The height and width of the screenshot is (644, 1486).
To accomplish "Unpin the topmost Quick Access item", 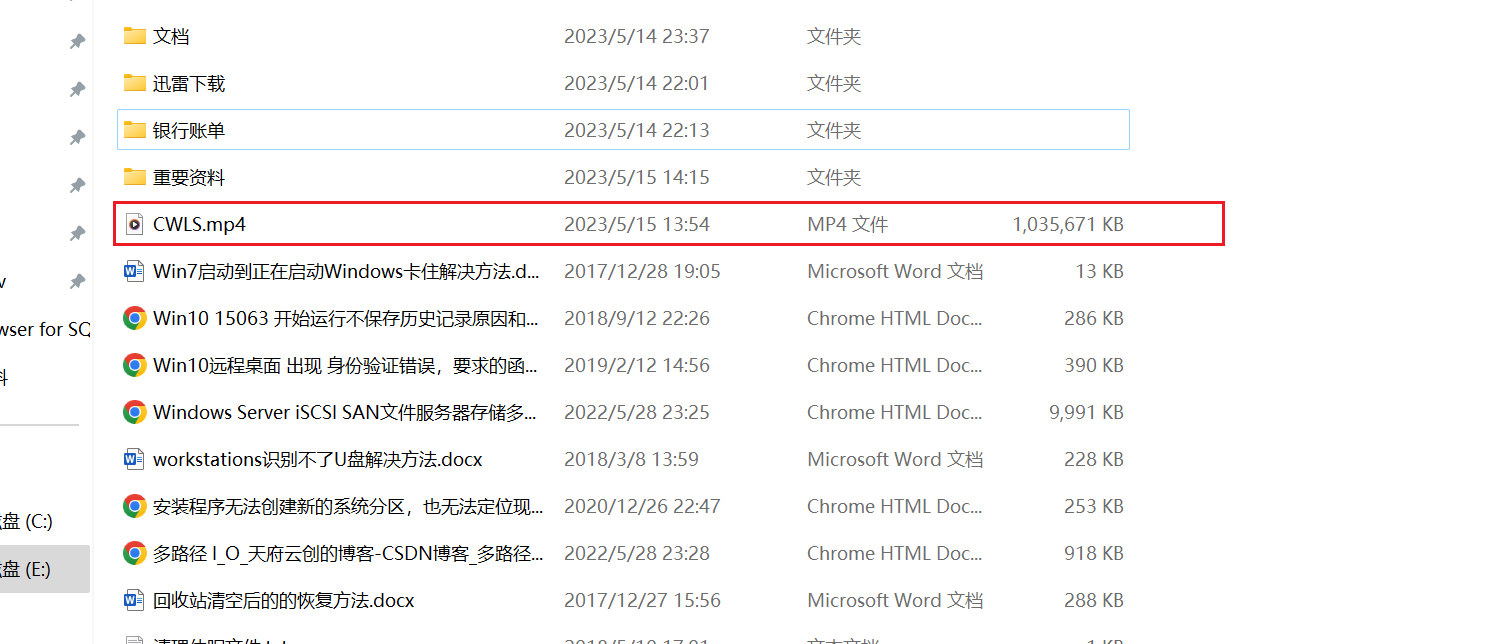I will click(77, 41).
